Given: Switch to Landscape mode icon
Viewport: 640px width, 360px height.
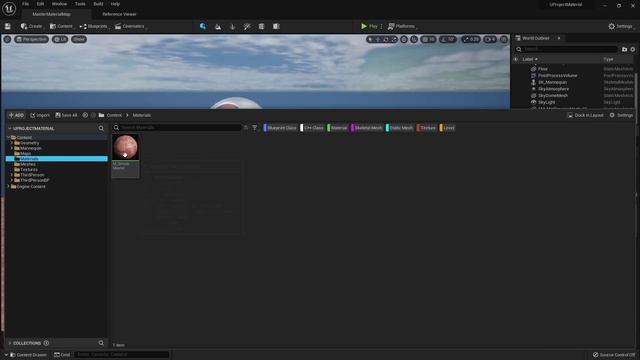Looking at the screenshot, I should pos(218,27).
